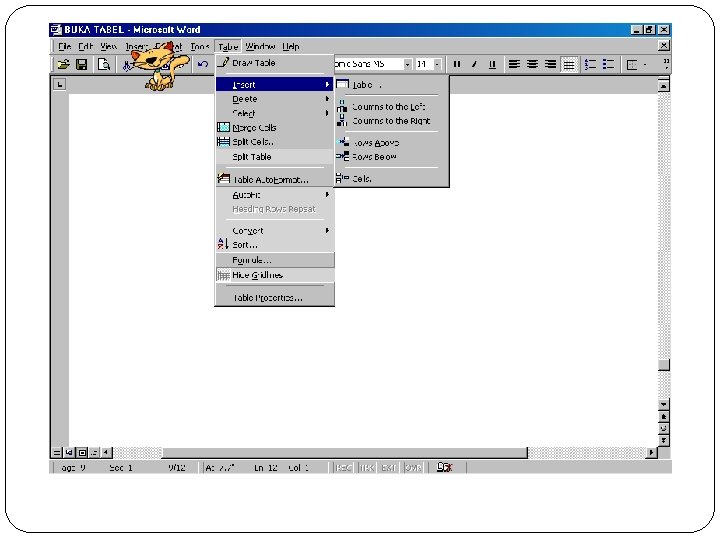This screenshot has height=540, width=720.
Task: Open the Tools menu
Action: pos(200,46)
